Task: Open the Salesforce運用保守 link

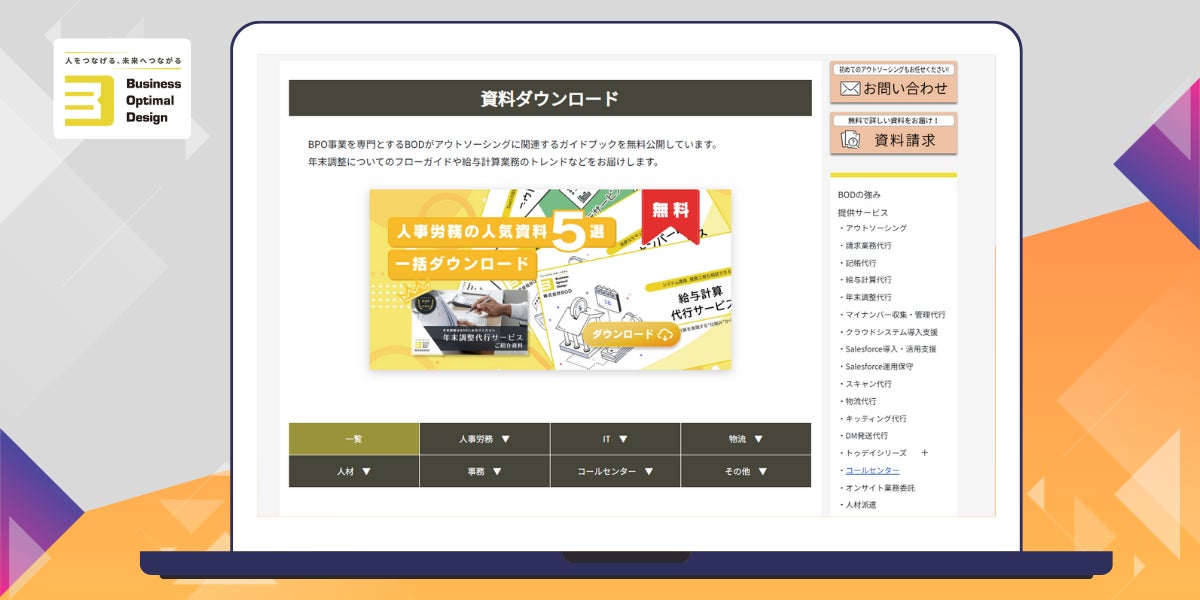Action: (x=879, y=366)
